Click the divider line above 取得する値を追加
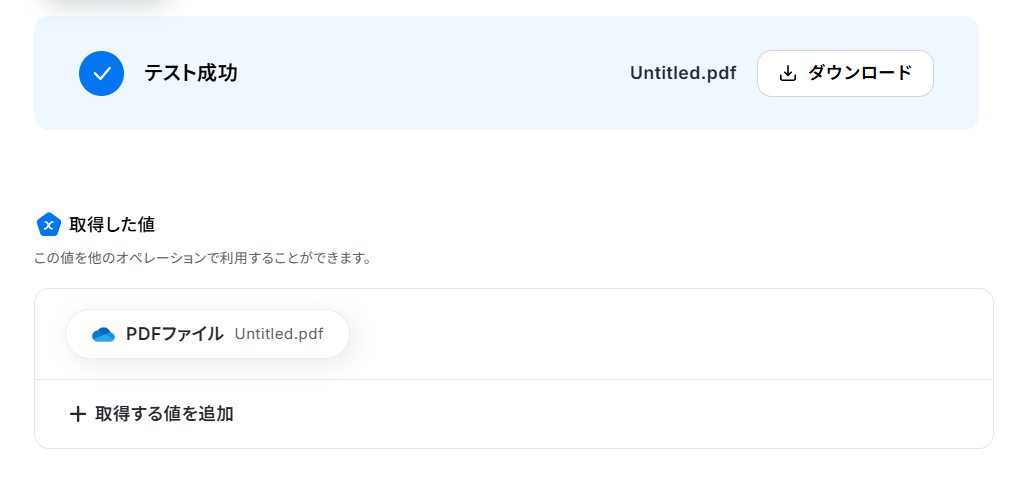The image size is (1023, 500). tap(513, 379)
